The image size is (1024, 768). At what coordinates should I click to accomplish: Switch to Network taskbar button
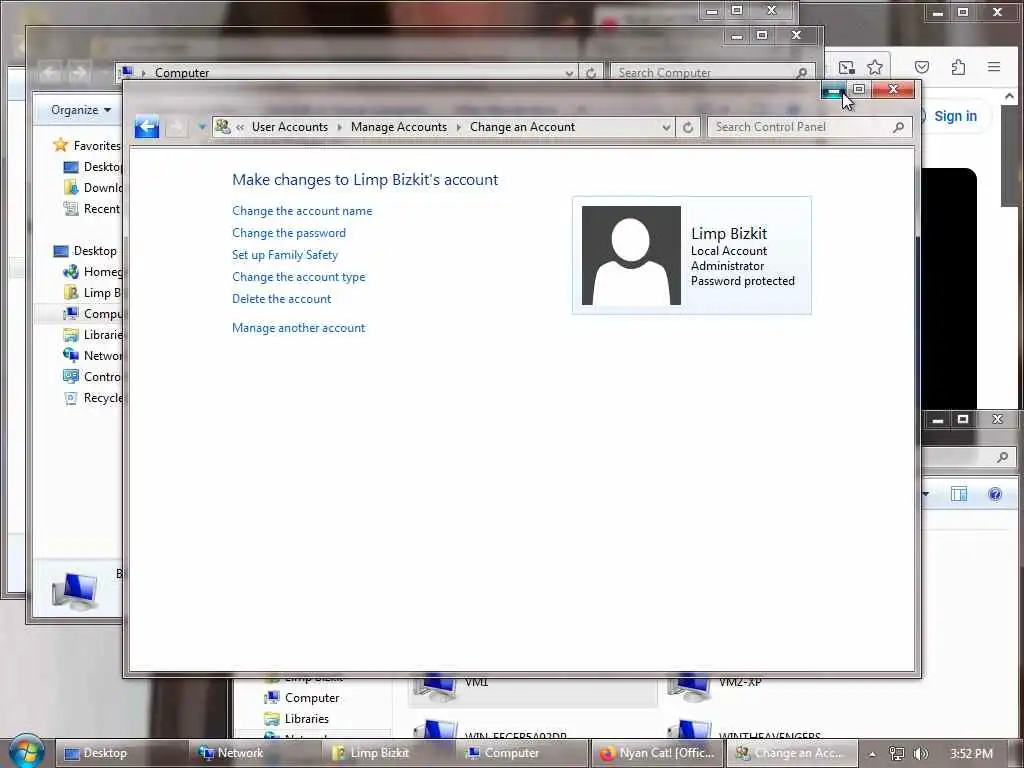(255, 753)
